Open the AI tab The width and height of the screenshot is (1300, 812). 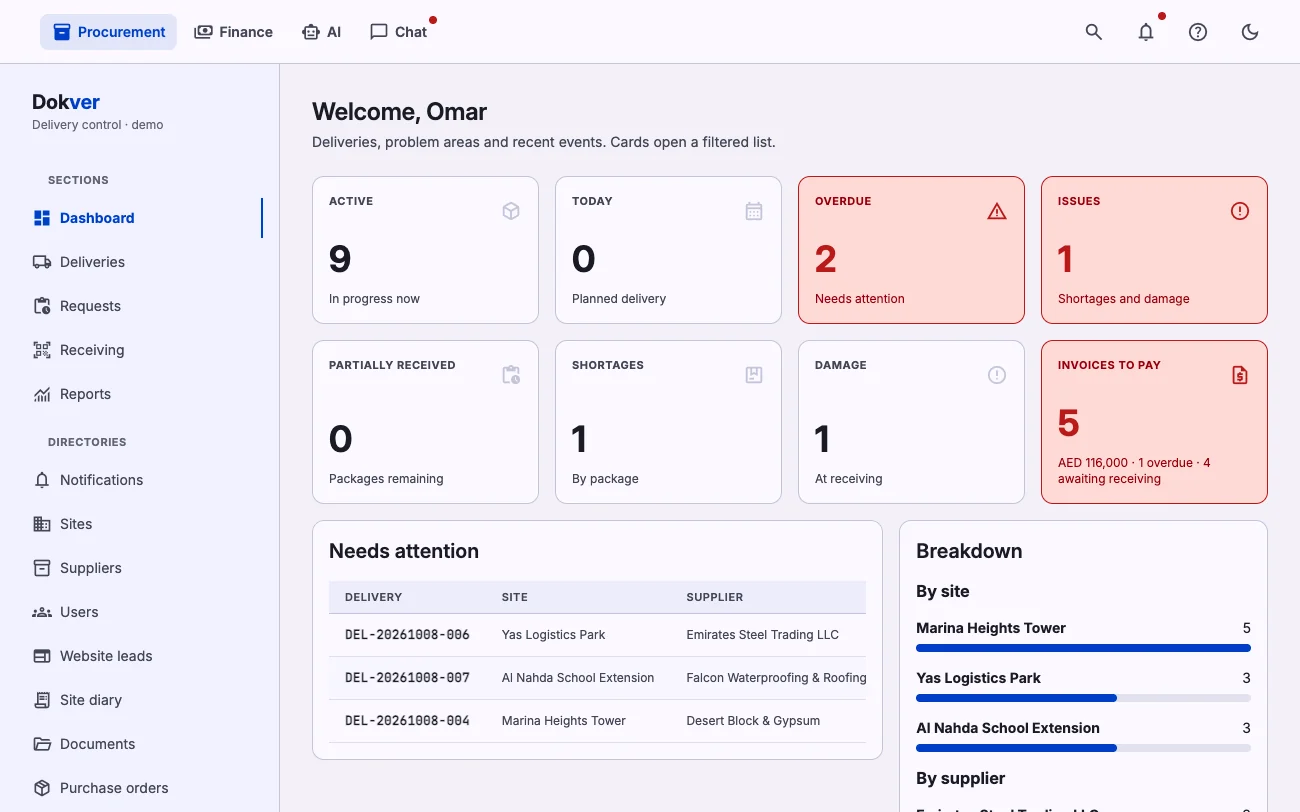(321, 32)
